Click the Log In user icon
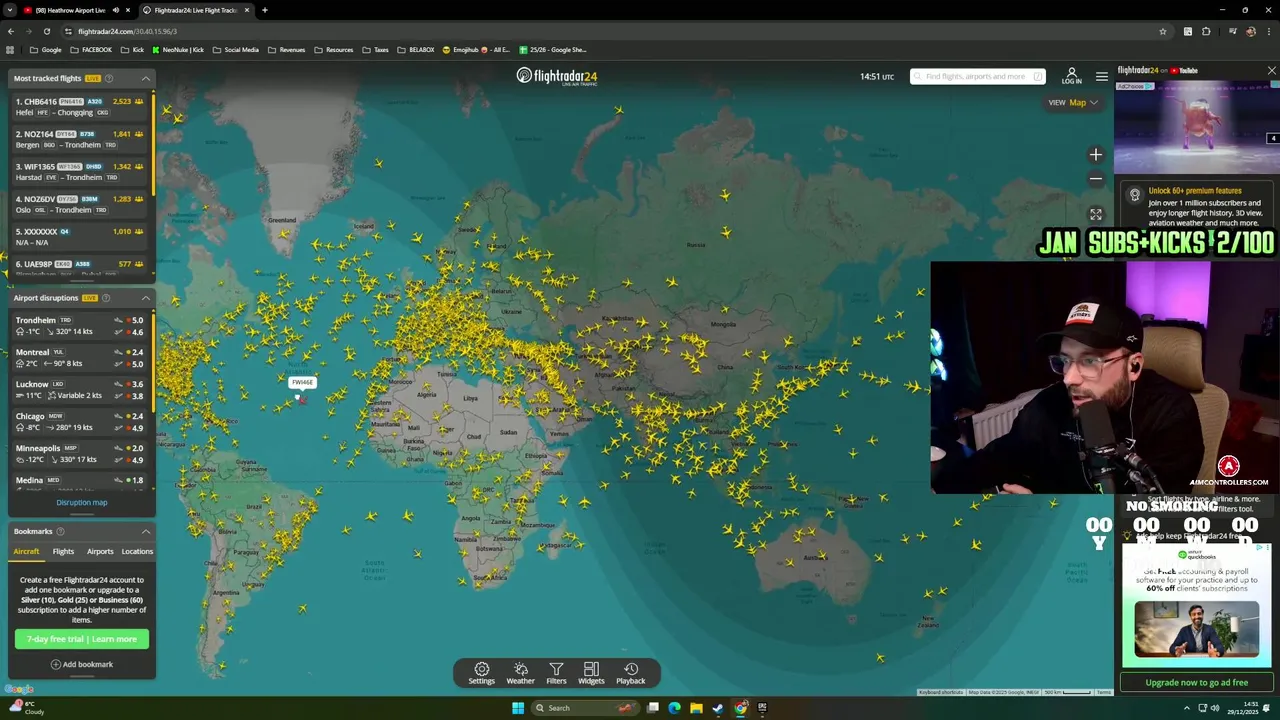 point(1071,76)
